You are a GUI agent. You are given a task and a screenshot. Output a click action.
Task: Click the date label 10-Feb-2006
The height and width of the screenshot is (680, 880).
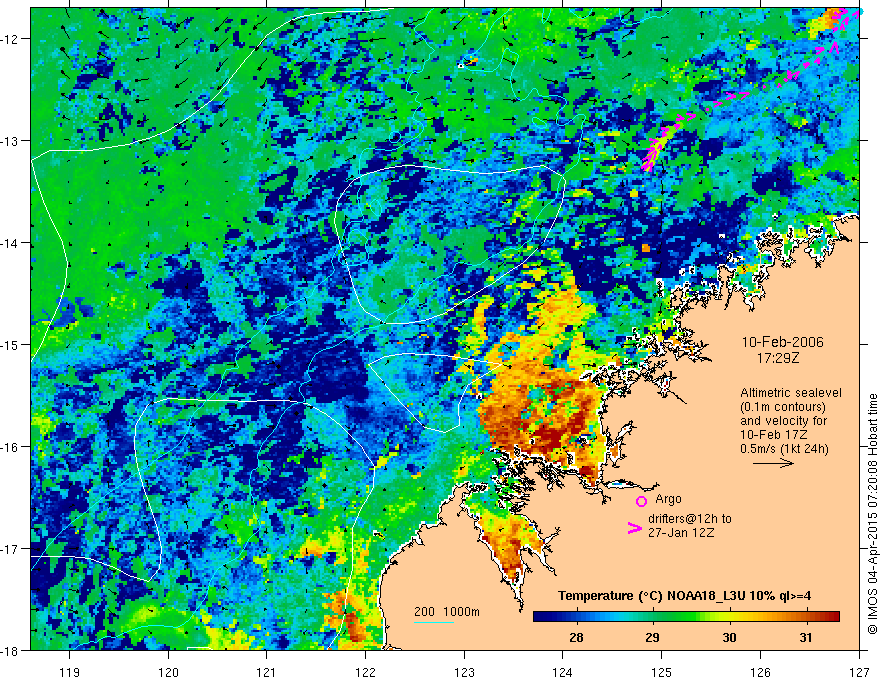782,342
